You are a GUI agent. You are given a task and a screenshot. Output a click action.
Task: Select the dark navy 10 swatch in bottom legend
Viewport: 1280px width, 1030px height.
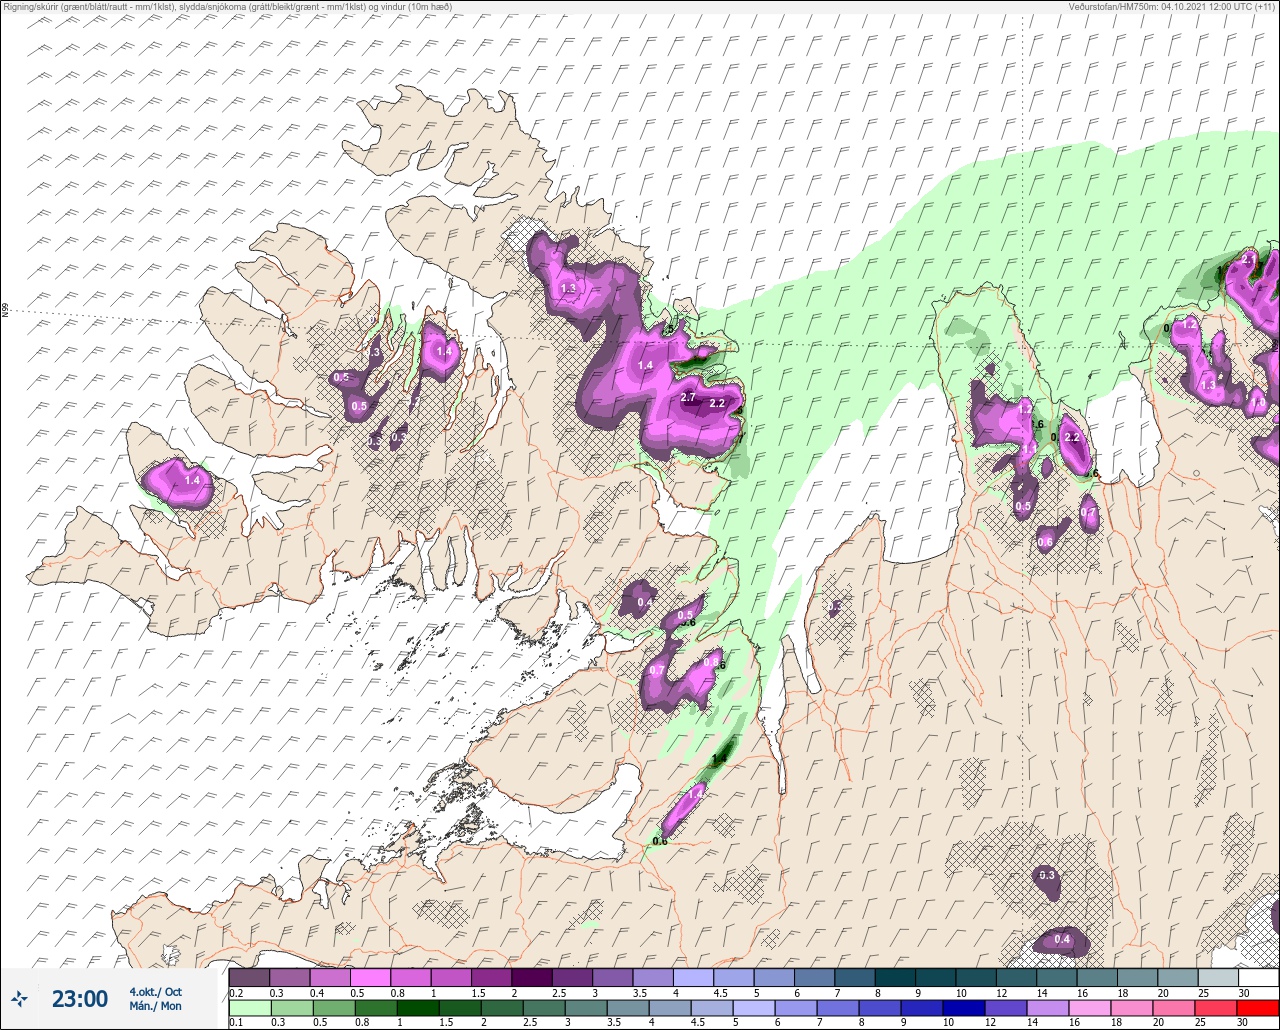(x=963, y=1008)
